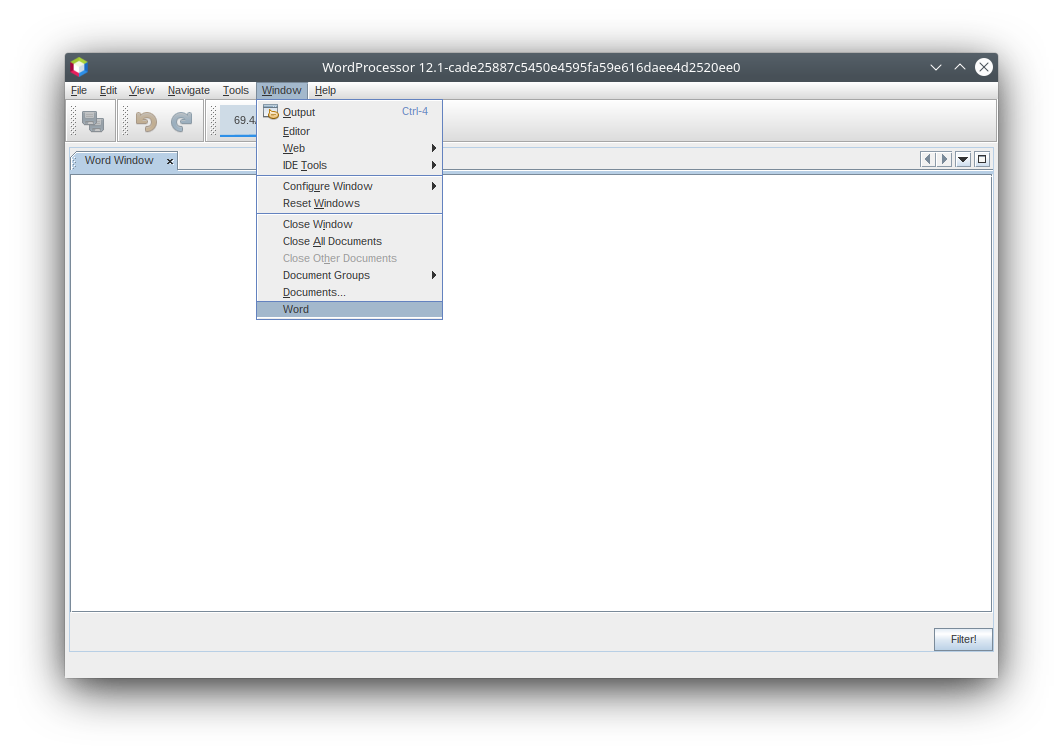Viewport: 1063px width, 755px height.
Task: Show opened documents list dropdown arrow
Action: coord(963,159)
